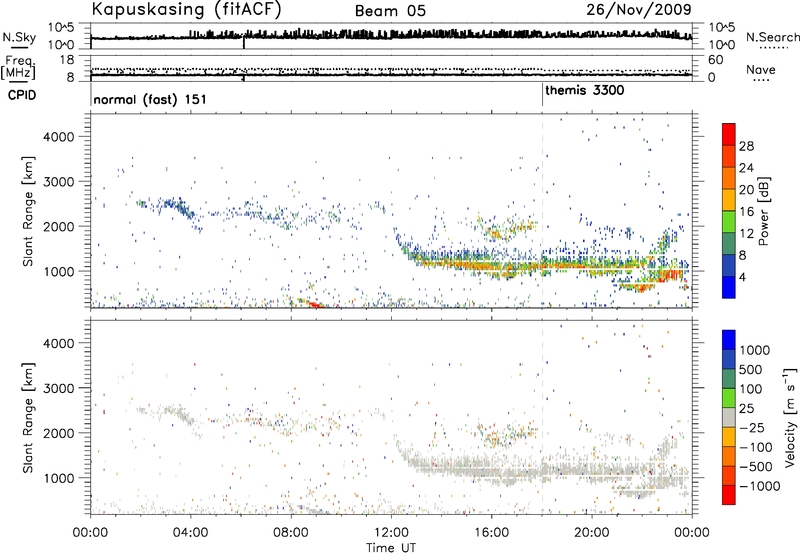This screenshot has width=800, height=554.
Task: Click the "N.Search" legend label
Action: [772, 37]
